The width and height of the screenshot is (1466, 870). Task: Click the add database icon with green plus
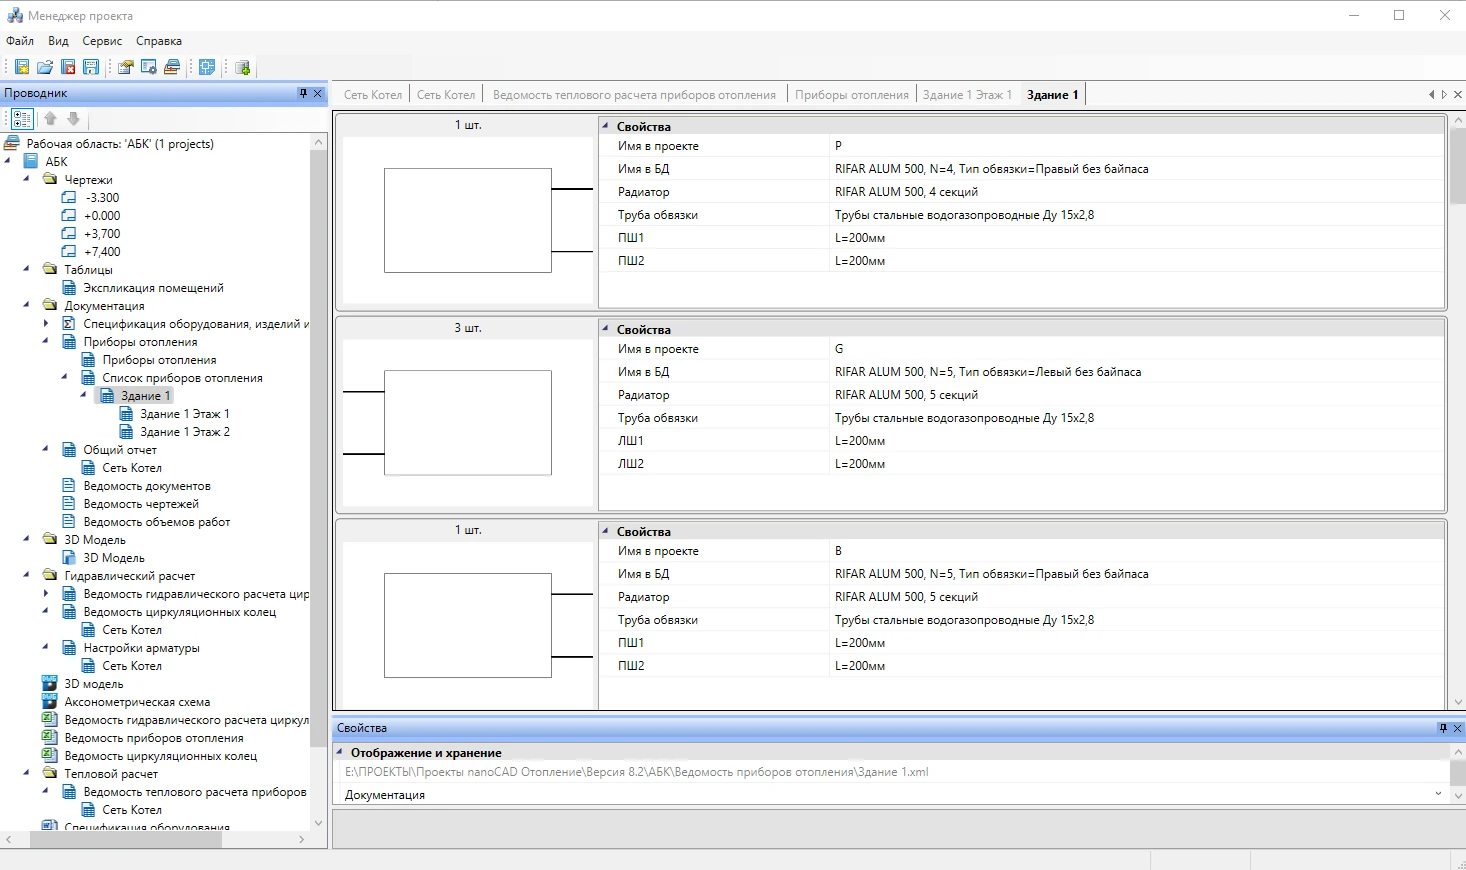(x=243, y=67)
